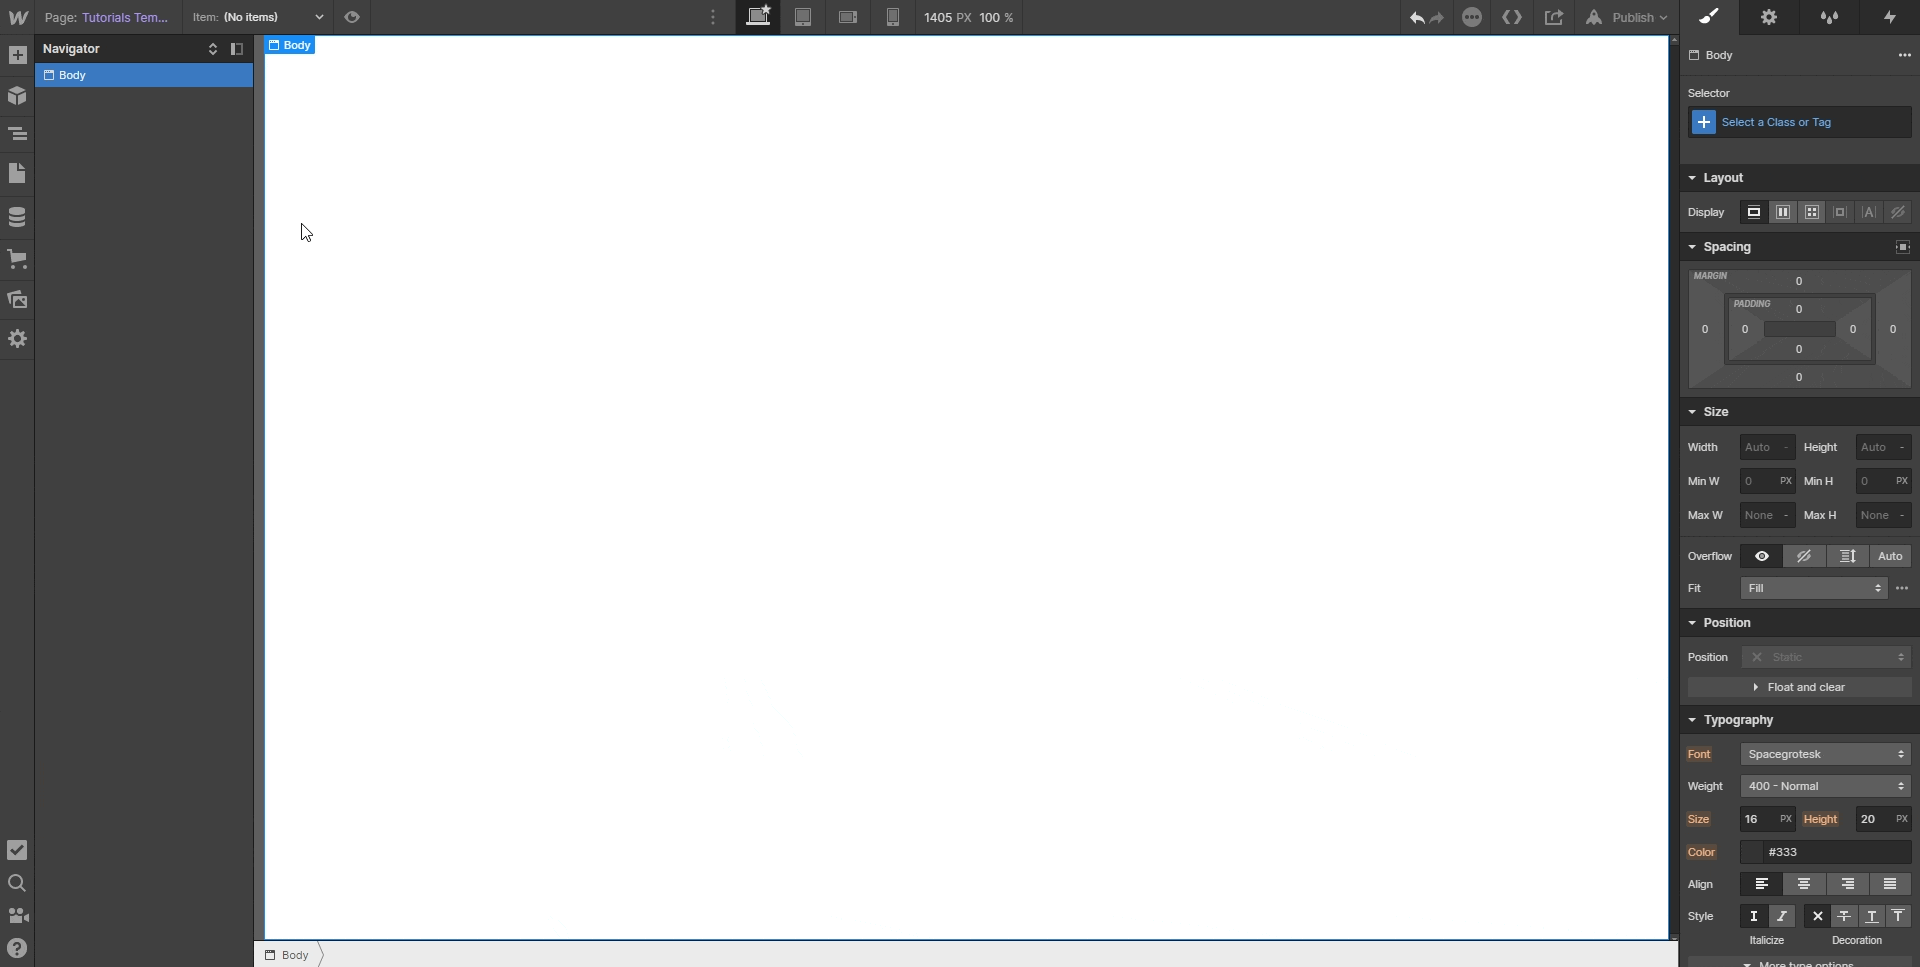Open the Assets panel
The image size is (1920, 967).
coord(17,299)
